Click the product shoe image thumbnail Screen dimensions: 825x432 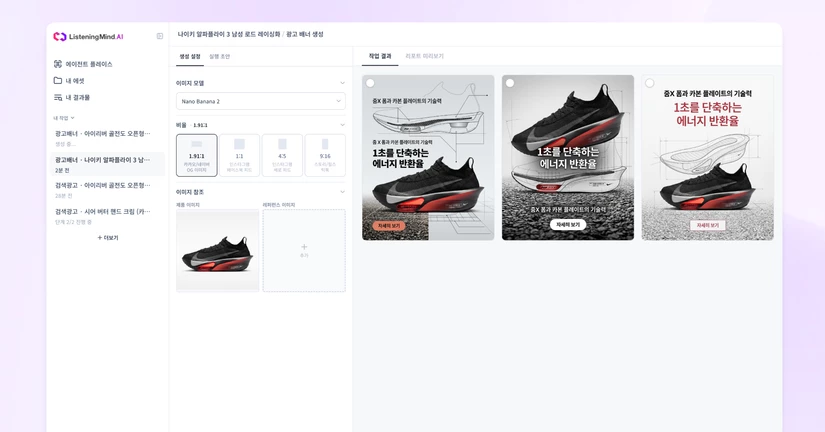[x=217, y=250]
